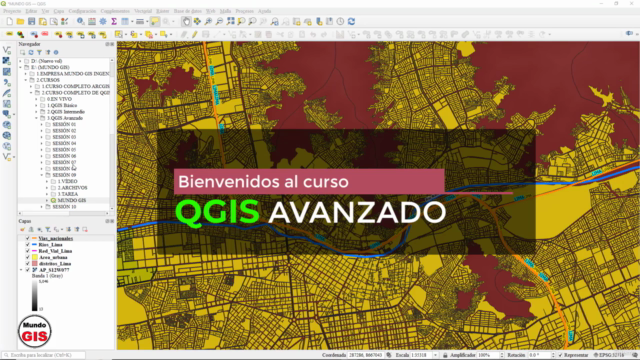Select the 3.TAREA folder

click(x=68, y=194)
